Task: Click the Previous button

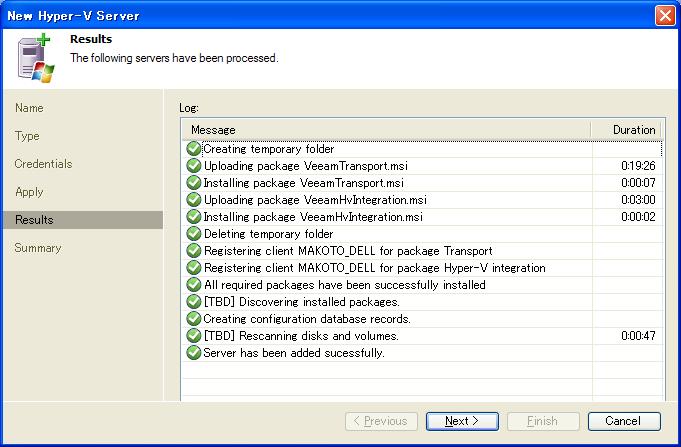Action: point(381,421)
